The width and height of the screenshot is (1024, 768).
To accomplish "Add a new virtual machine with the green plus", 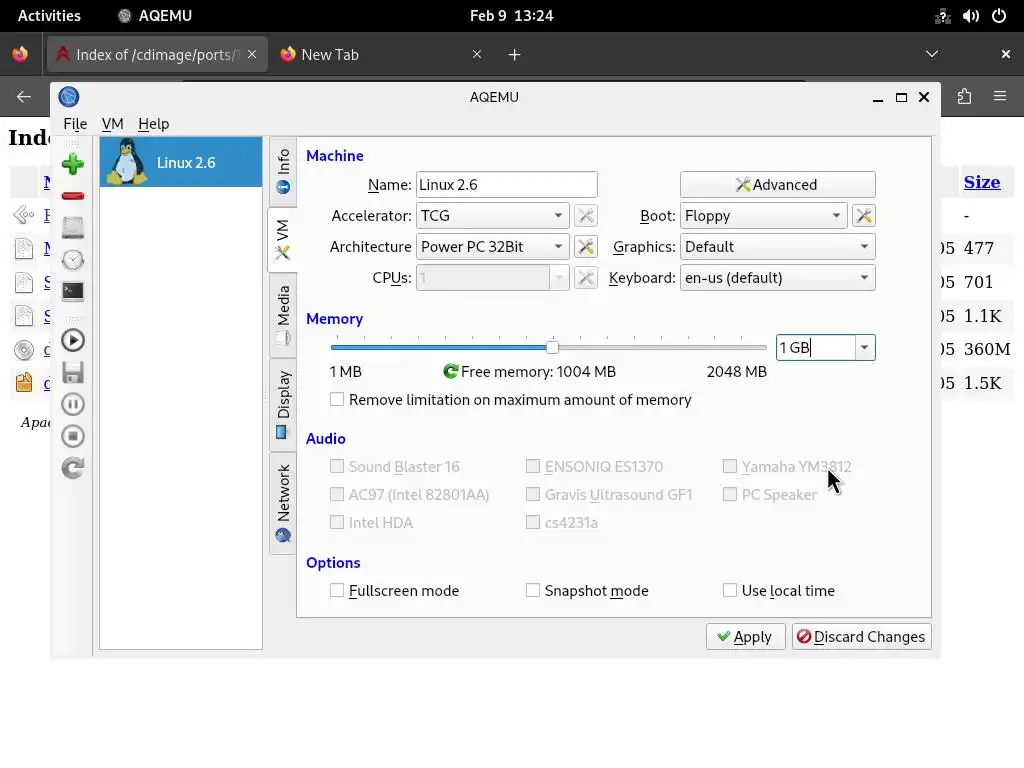I will pos(72,164).
